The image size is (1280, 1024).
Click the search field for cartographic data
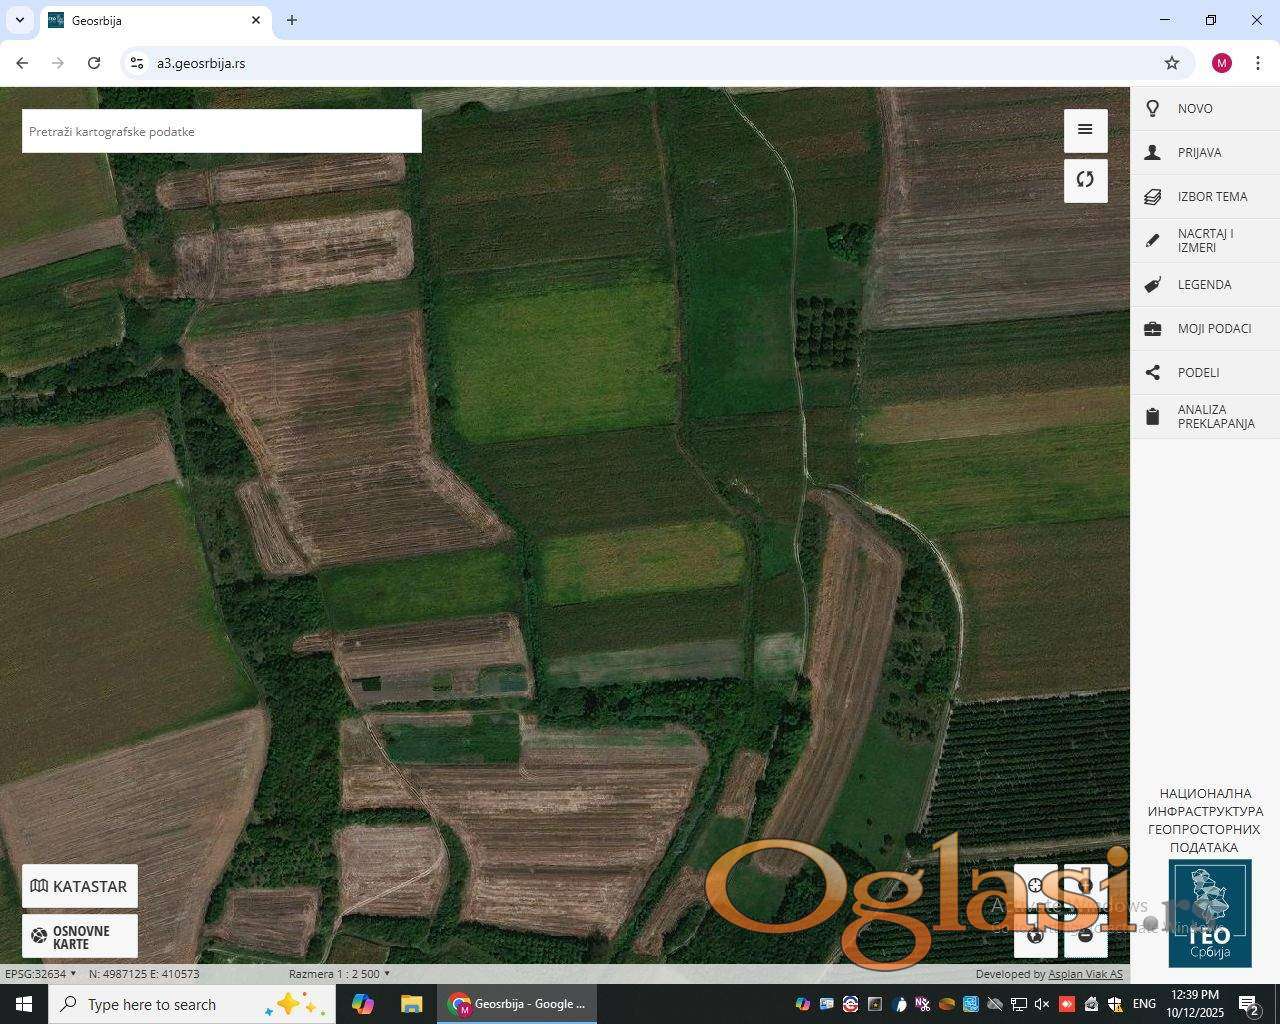tap(221, 132)
